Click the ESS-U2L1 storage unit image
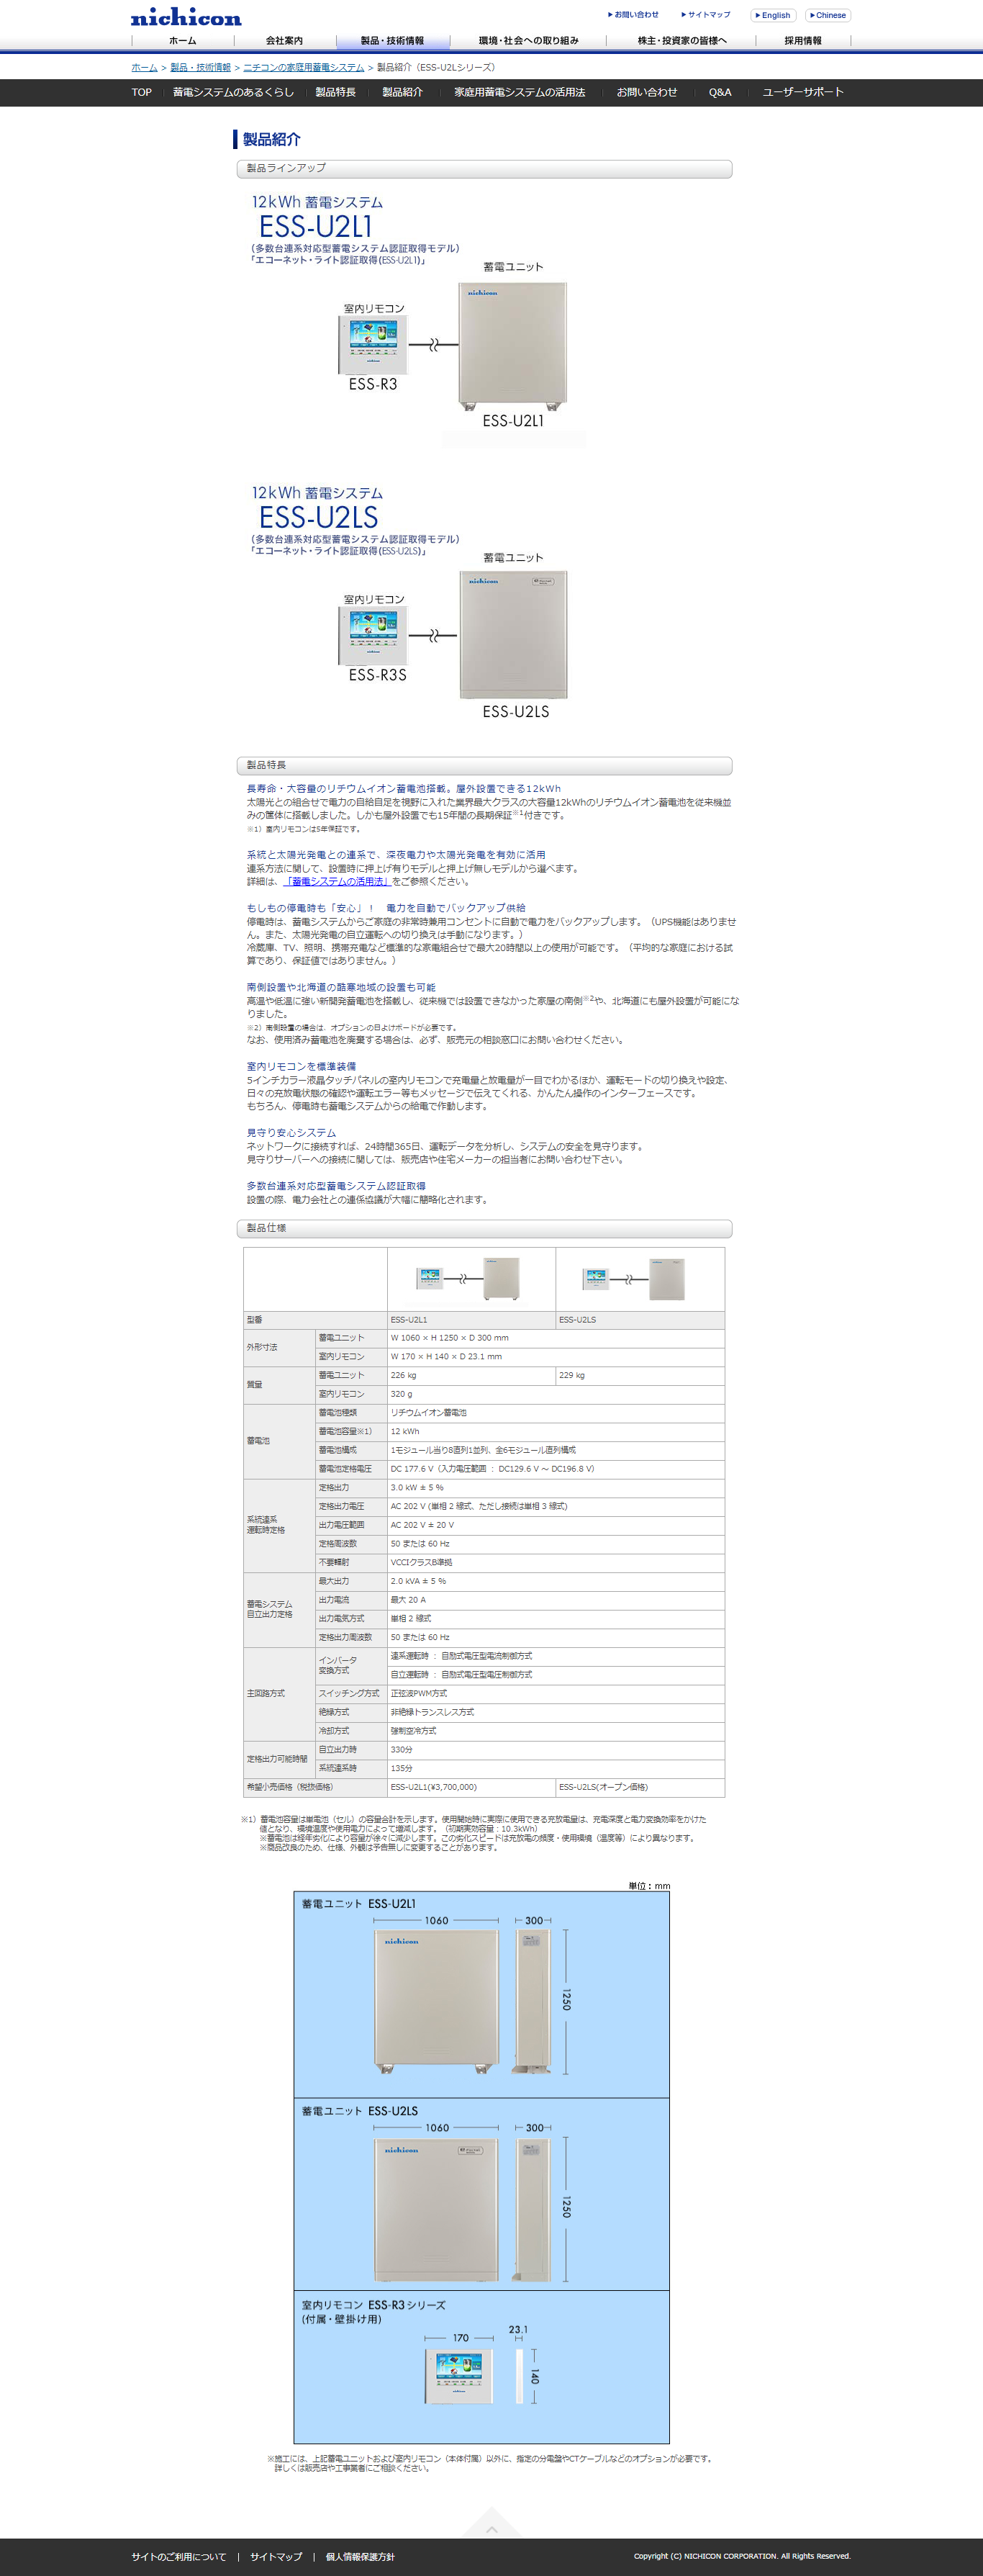Image resolution: width=983 pixels, height=2576 pixels. pos(513,346)
